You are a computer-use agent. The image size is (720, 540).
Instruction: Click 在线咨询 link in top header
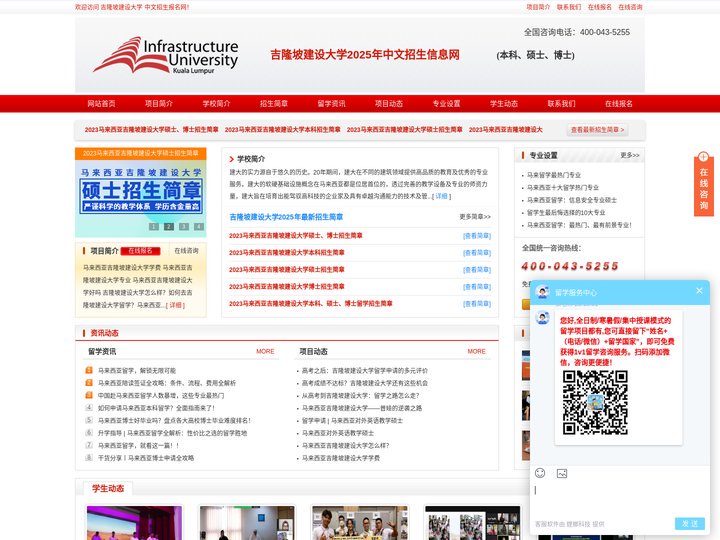tap(630, 7)
